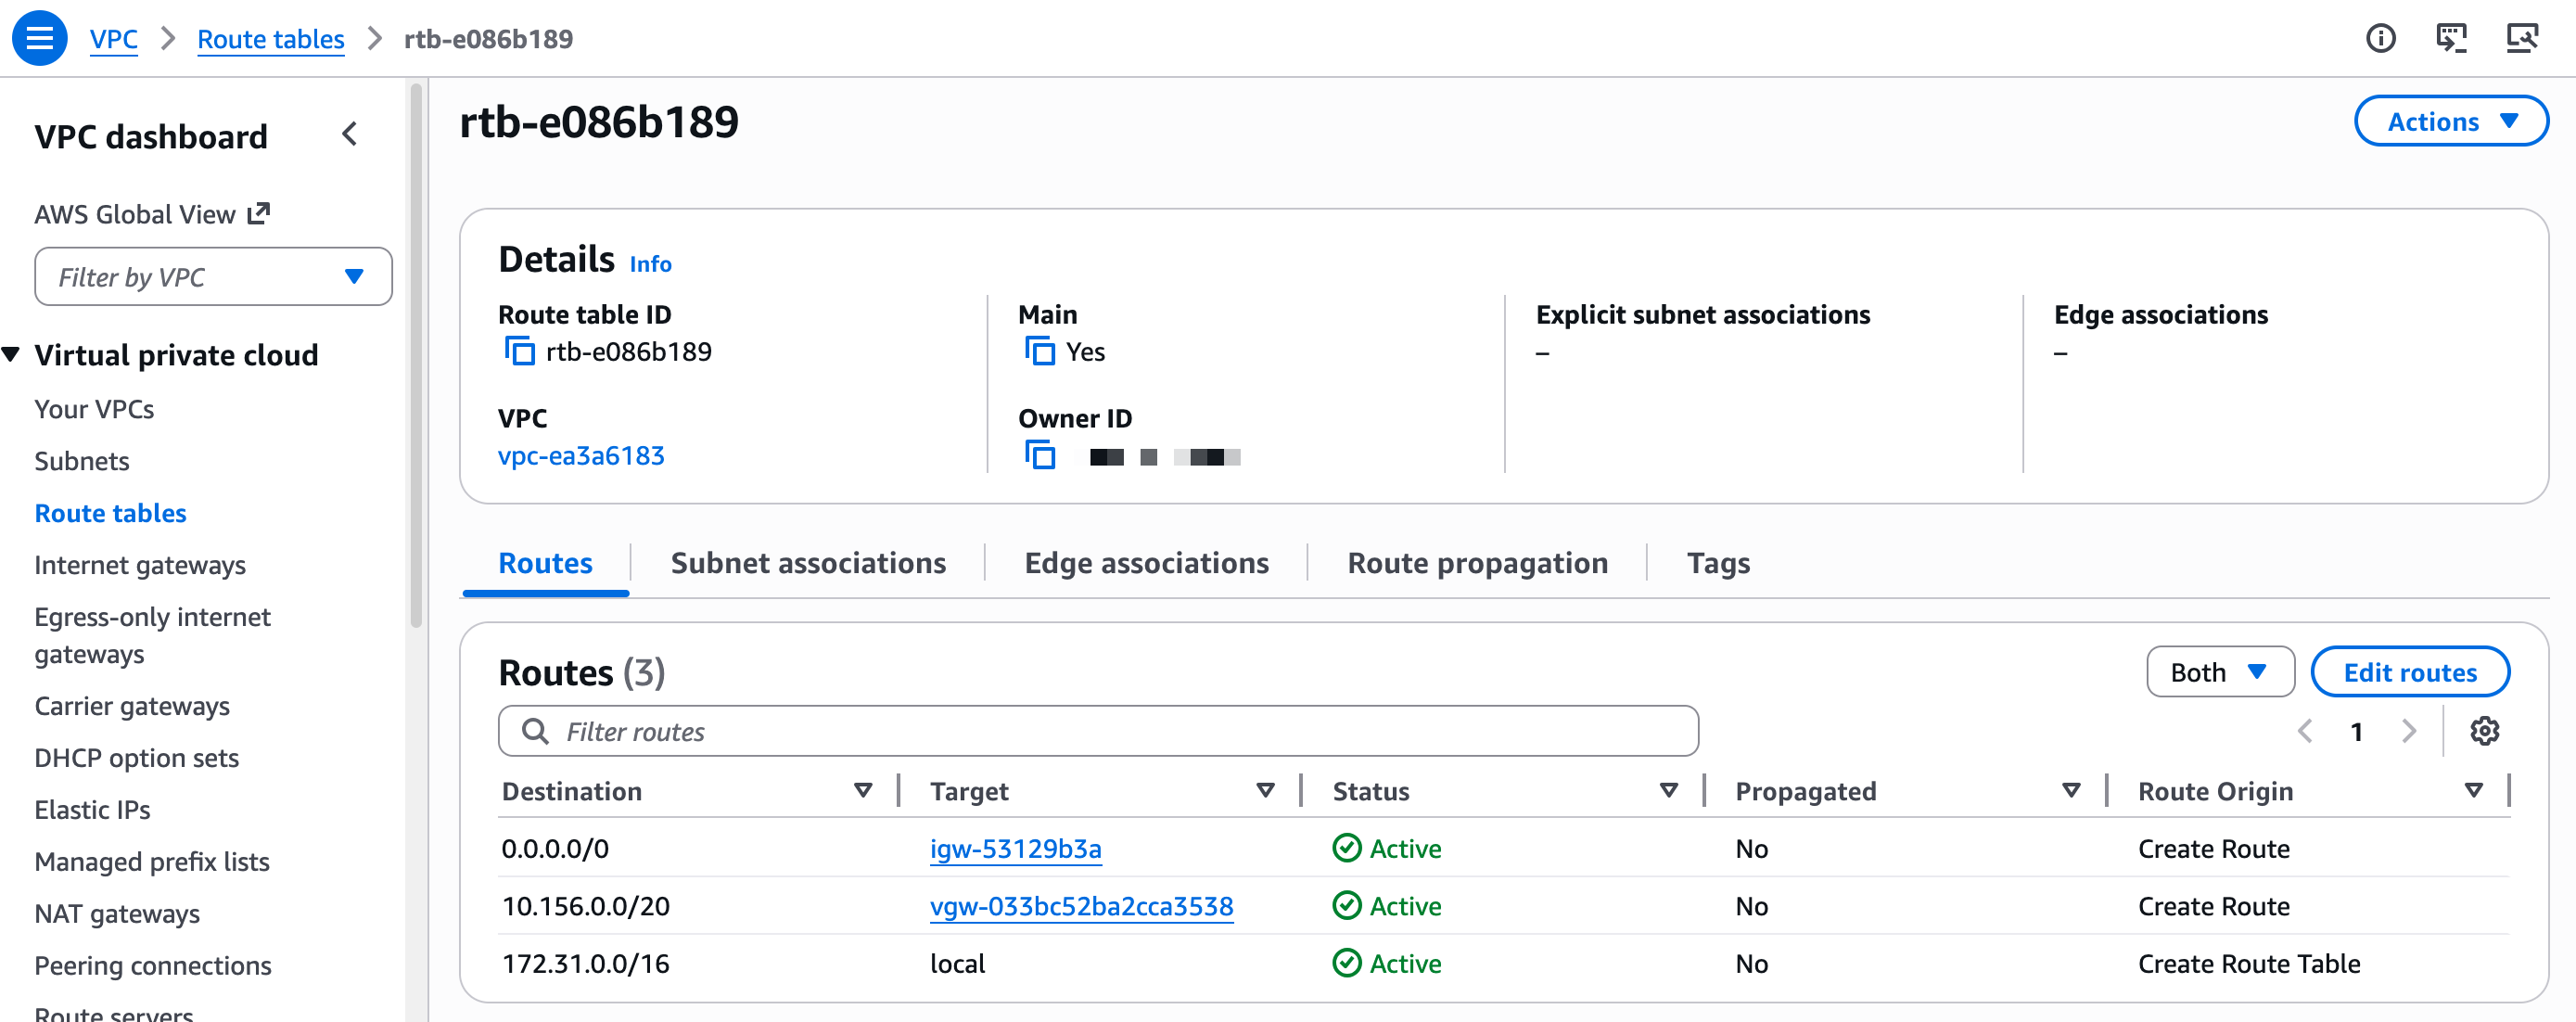
Task: Go to next page of routes
Action: pyautogui.click(x=2408, y=731)
